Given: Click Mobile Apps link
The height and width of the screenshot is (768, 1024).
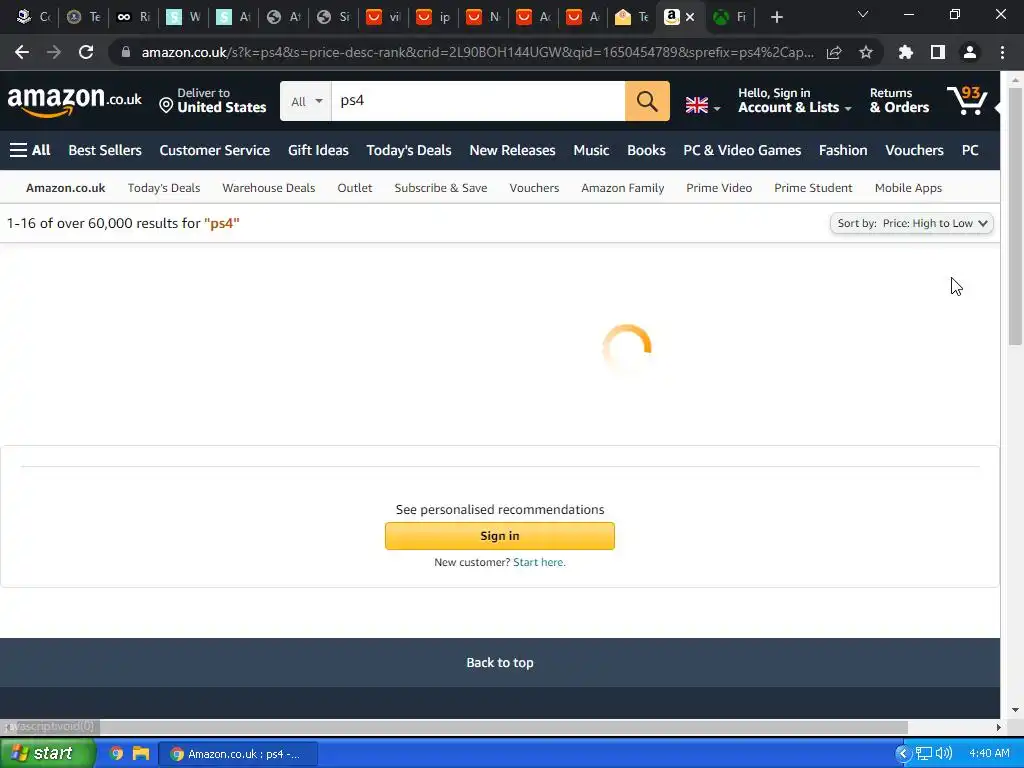Looking at the screenshot, I should (x=908, y=188).
